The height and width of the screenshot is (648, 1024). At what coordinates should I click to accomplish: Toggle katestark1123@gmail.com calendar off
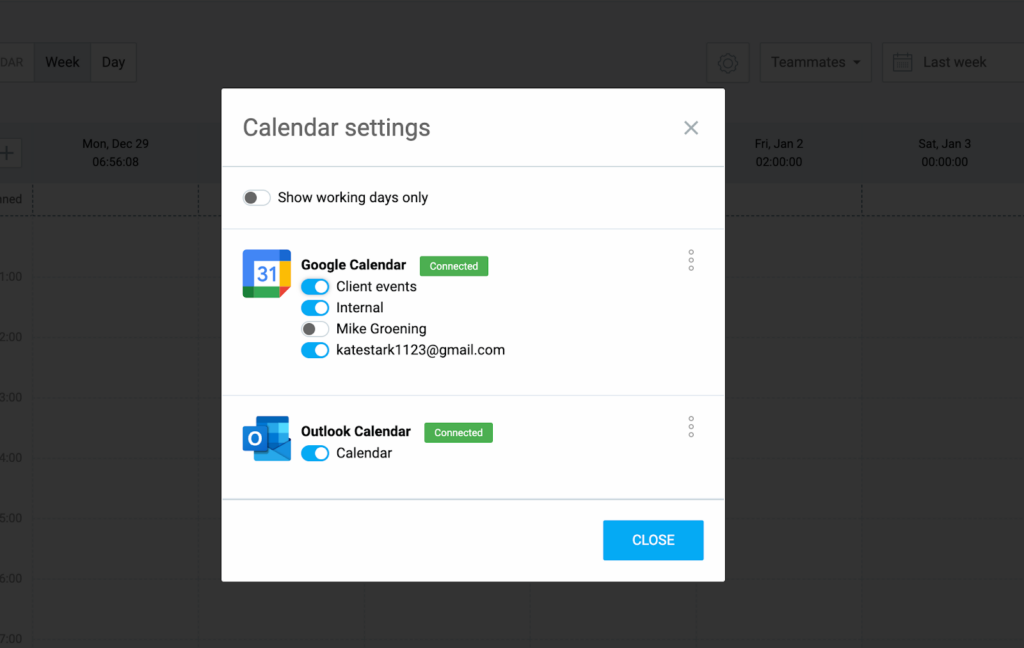[x=315, y=350]
